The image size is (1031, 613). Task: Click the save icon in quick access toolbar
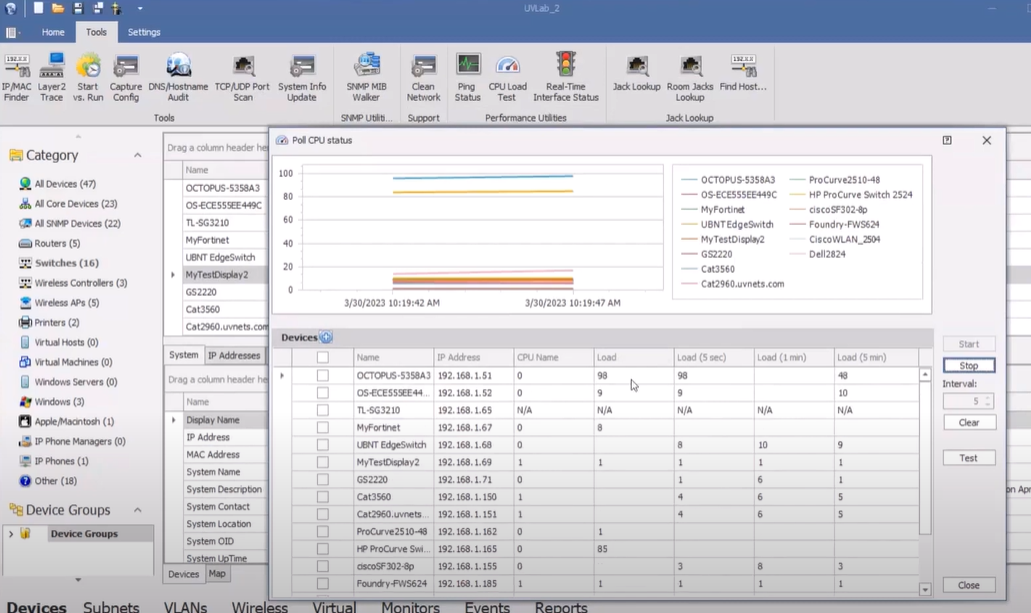78,9
